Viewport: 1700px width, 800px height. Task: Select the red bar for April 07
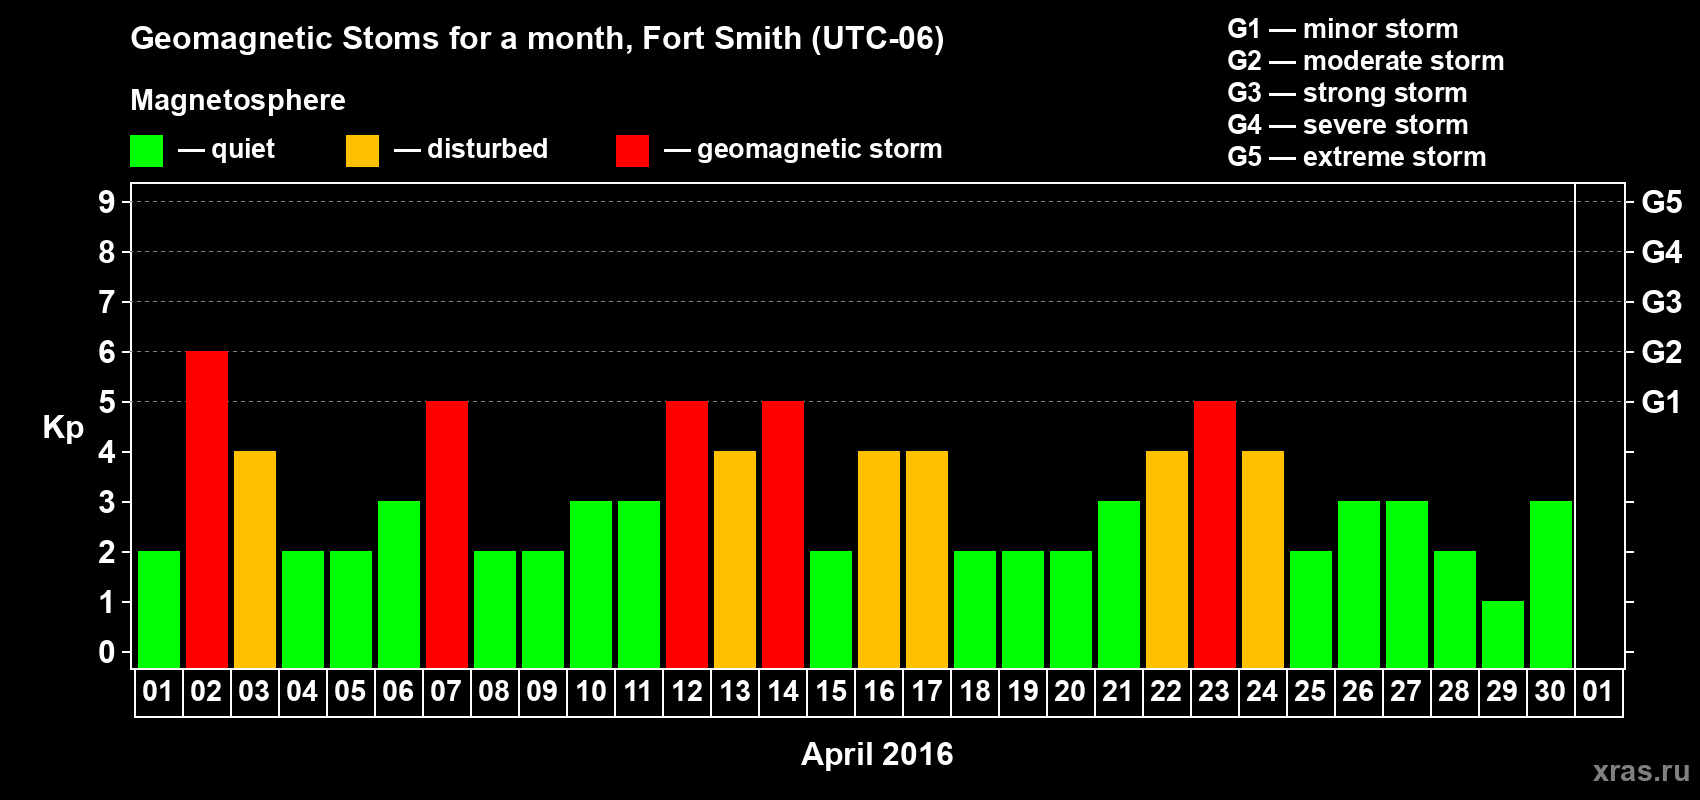tap(447, 535)
